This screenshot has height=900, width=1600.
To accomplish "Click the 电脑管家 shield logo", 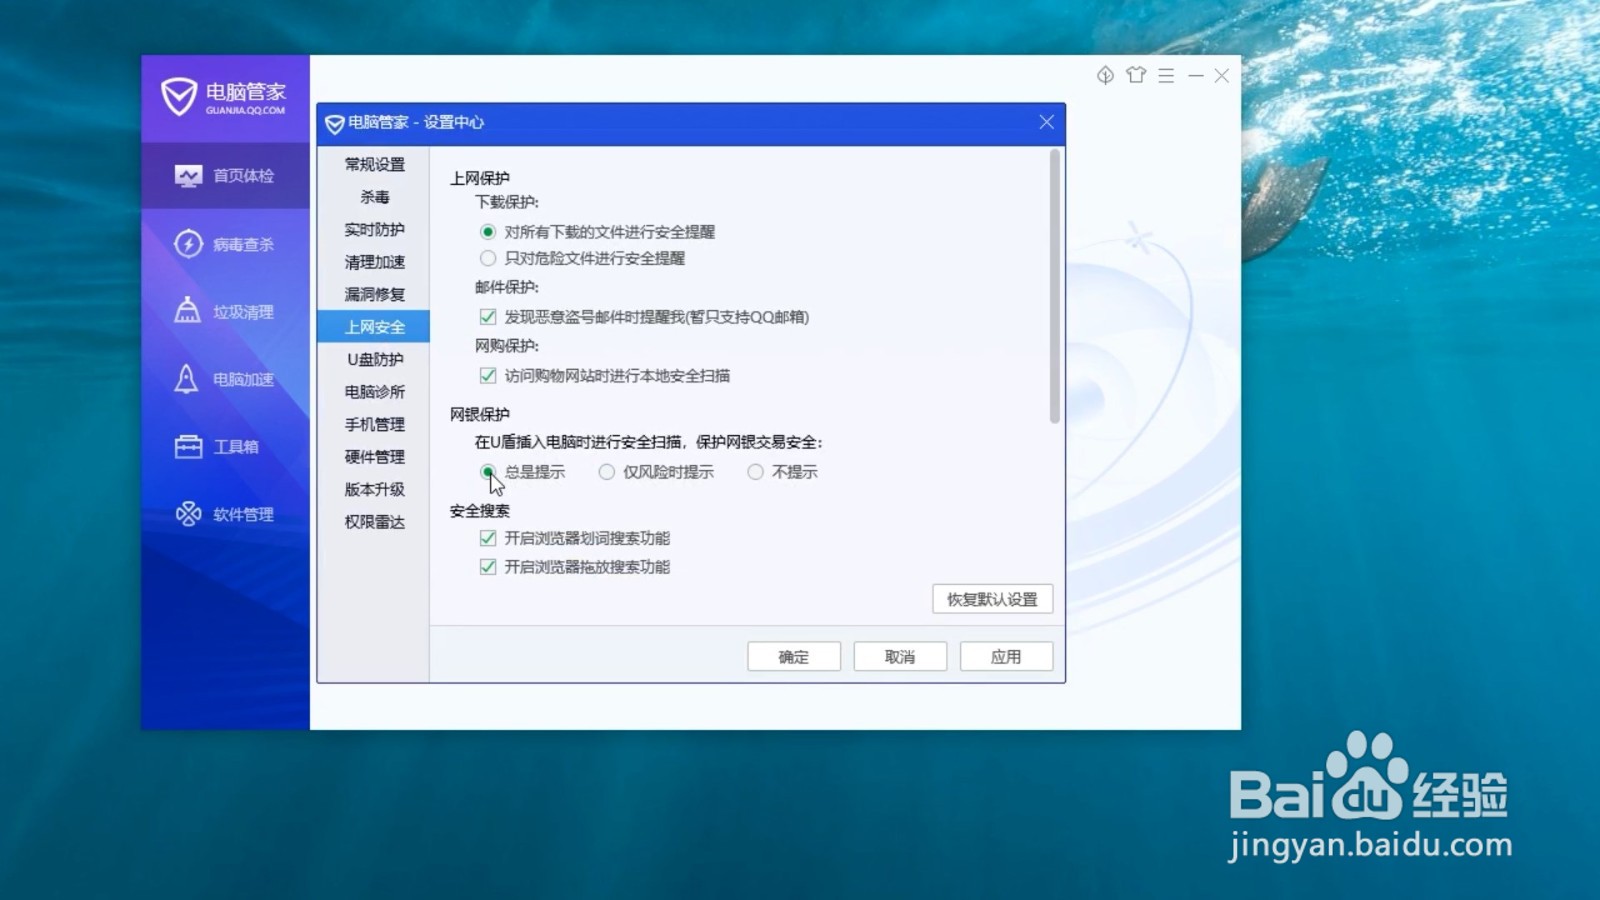I will [x=179, y=97].
